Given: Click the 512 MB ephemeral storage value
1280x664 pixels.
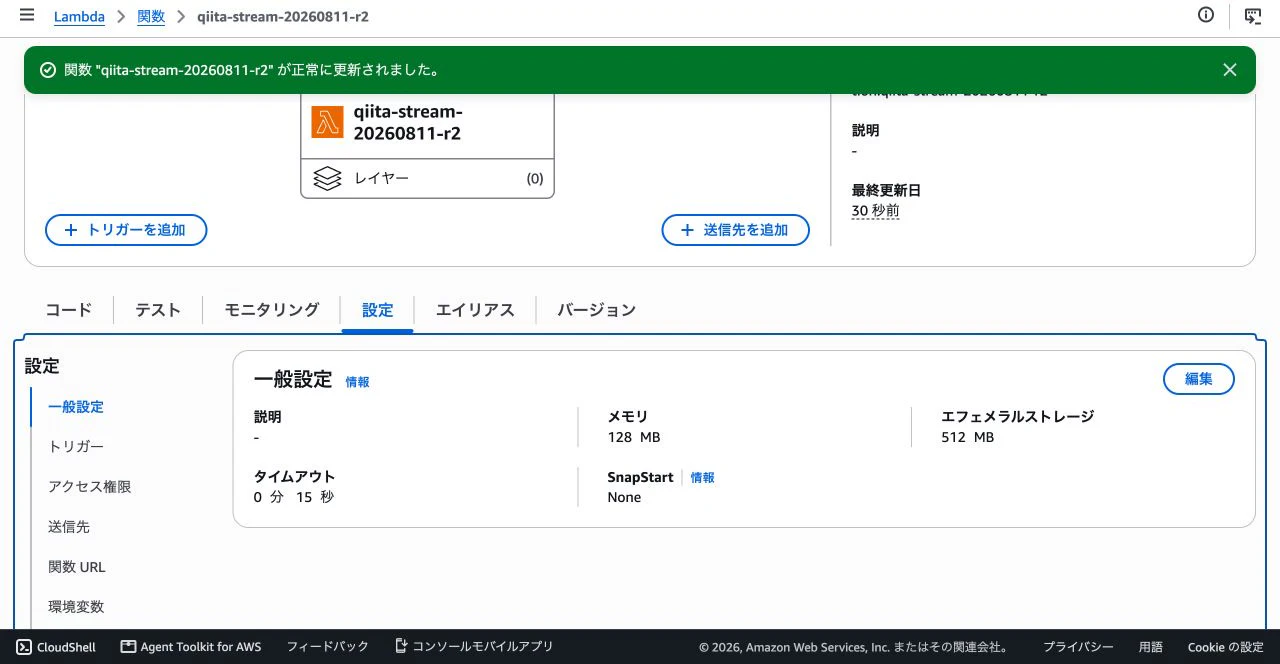Looking at the screenshot, I should tap(968, 437).
